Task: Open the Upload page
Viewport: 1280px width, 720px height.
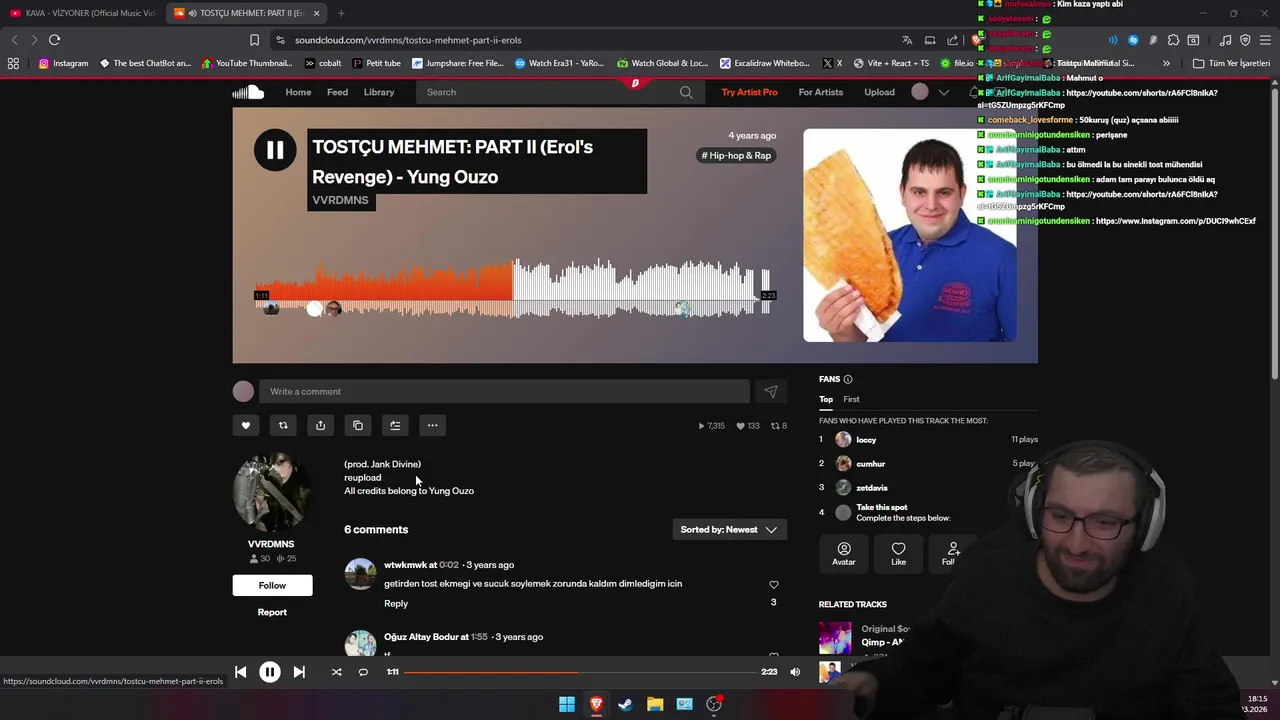Action: pyautogui.click(x=880, y=92)
